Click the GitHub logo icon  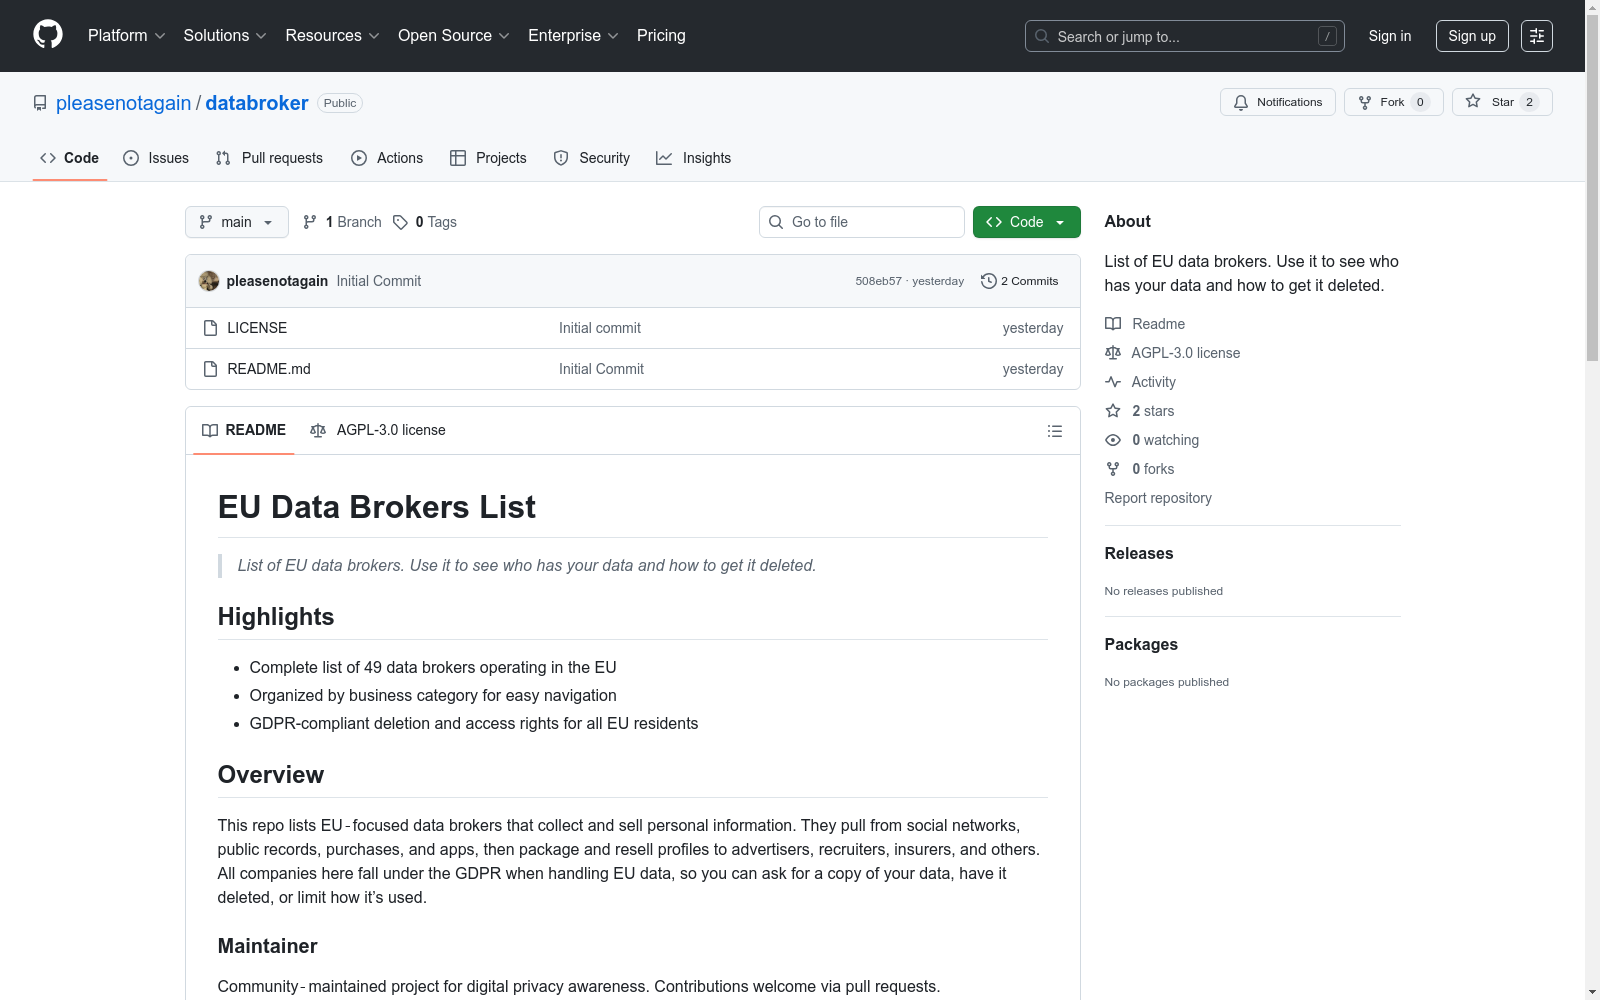[48, 35]
